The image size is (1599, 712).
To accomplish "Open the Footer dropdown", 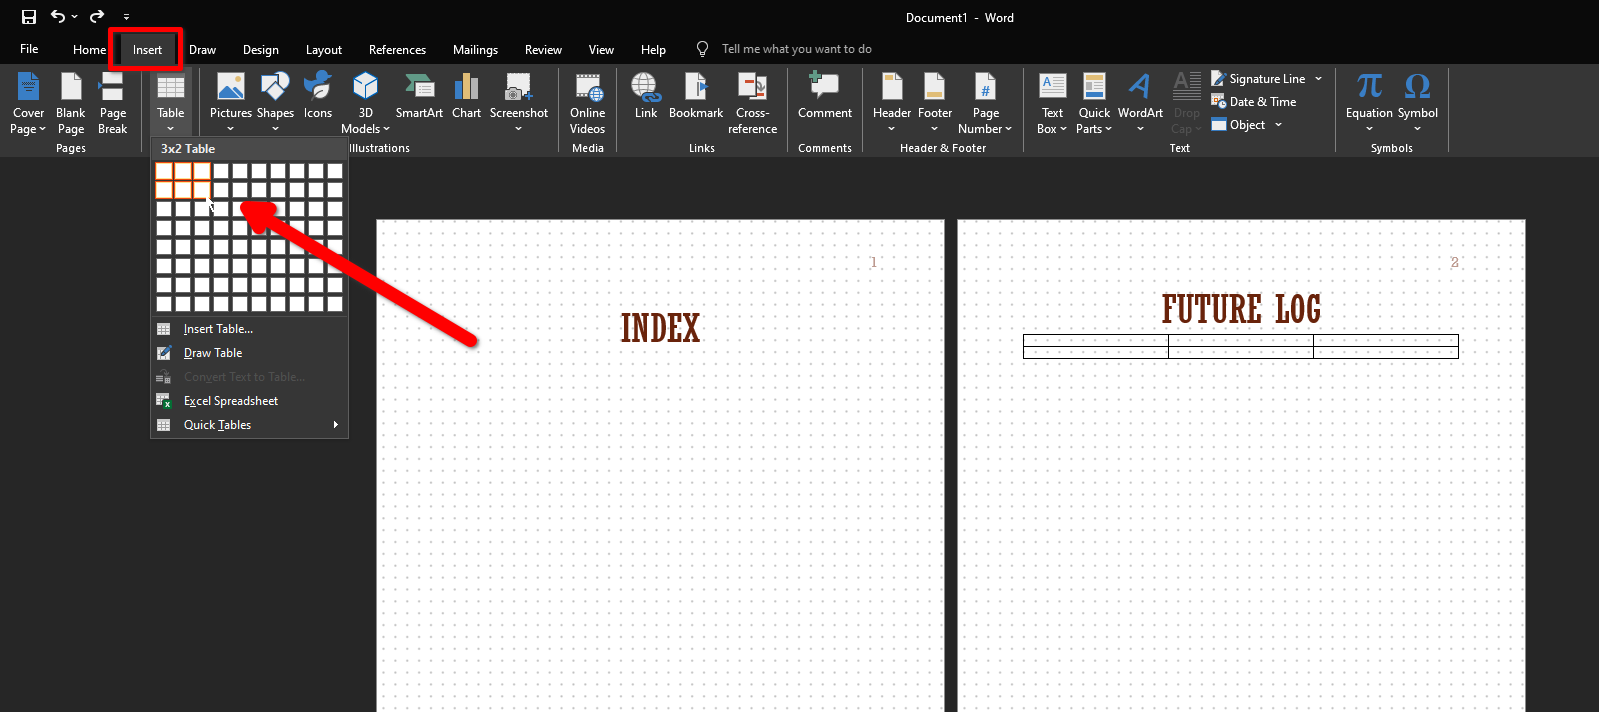I will (935, 103).
